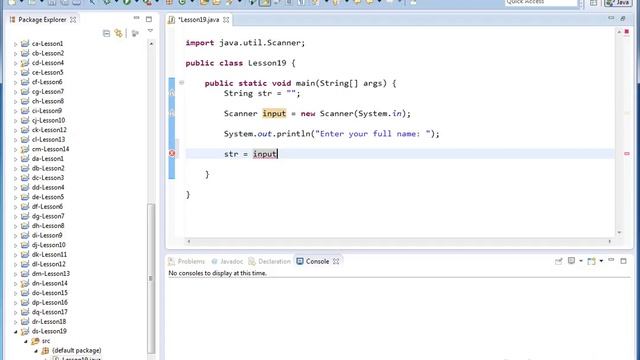Click the cd-Lesson4 project icon
Image resolution: width=640 pixels, height=360 pixels.
tap(25, 63)
